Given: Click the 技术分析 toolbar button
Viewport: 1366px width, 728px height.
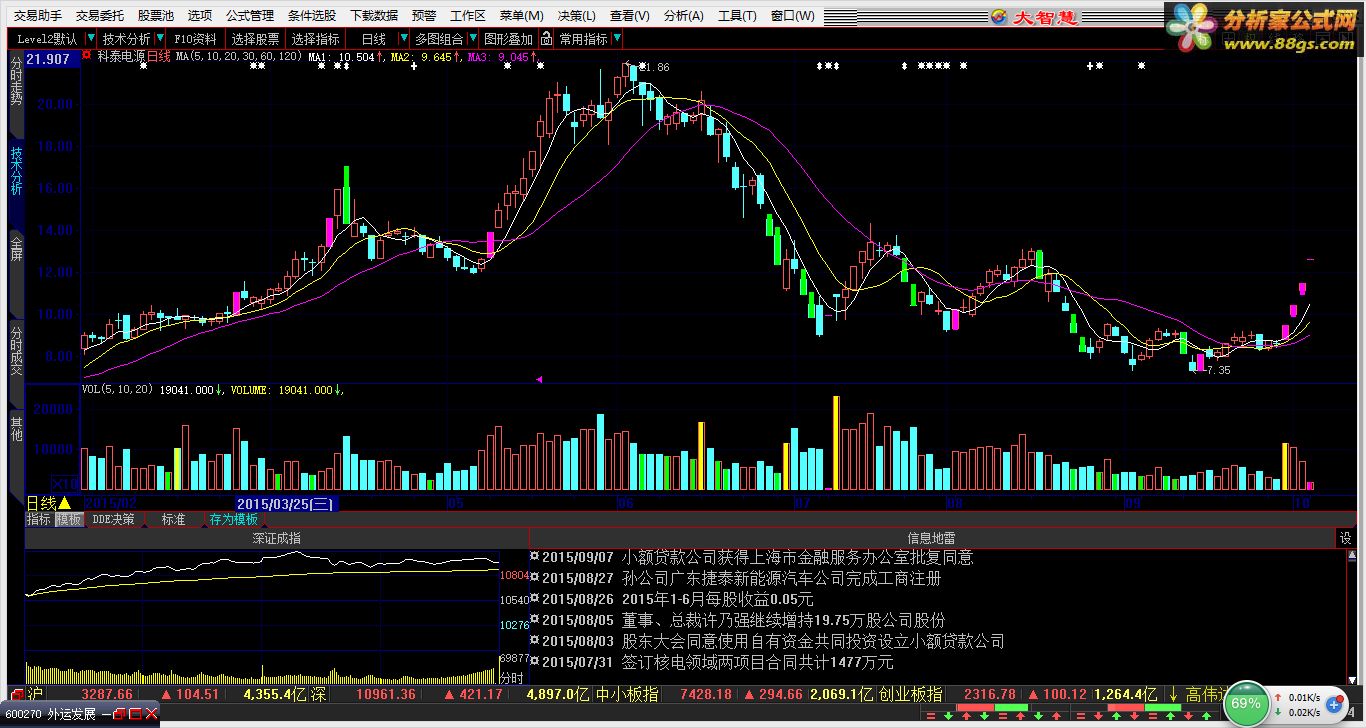Looking at the screenshot, I should [126, 39].
